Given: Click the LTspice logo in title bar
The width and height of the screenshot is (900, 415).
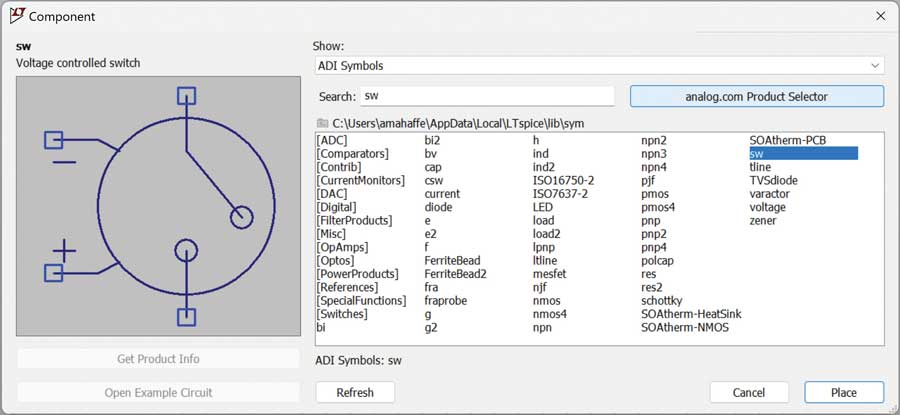Looking at the screenshot, I should pyautogui.click(x=17, y=16).
